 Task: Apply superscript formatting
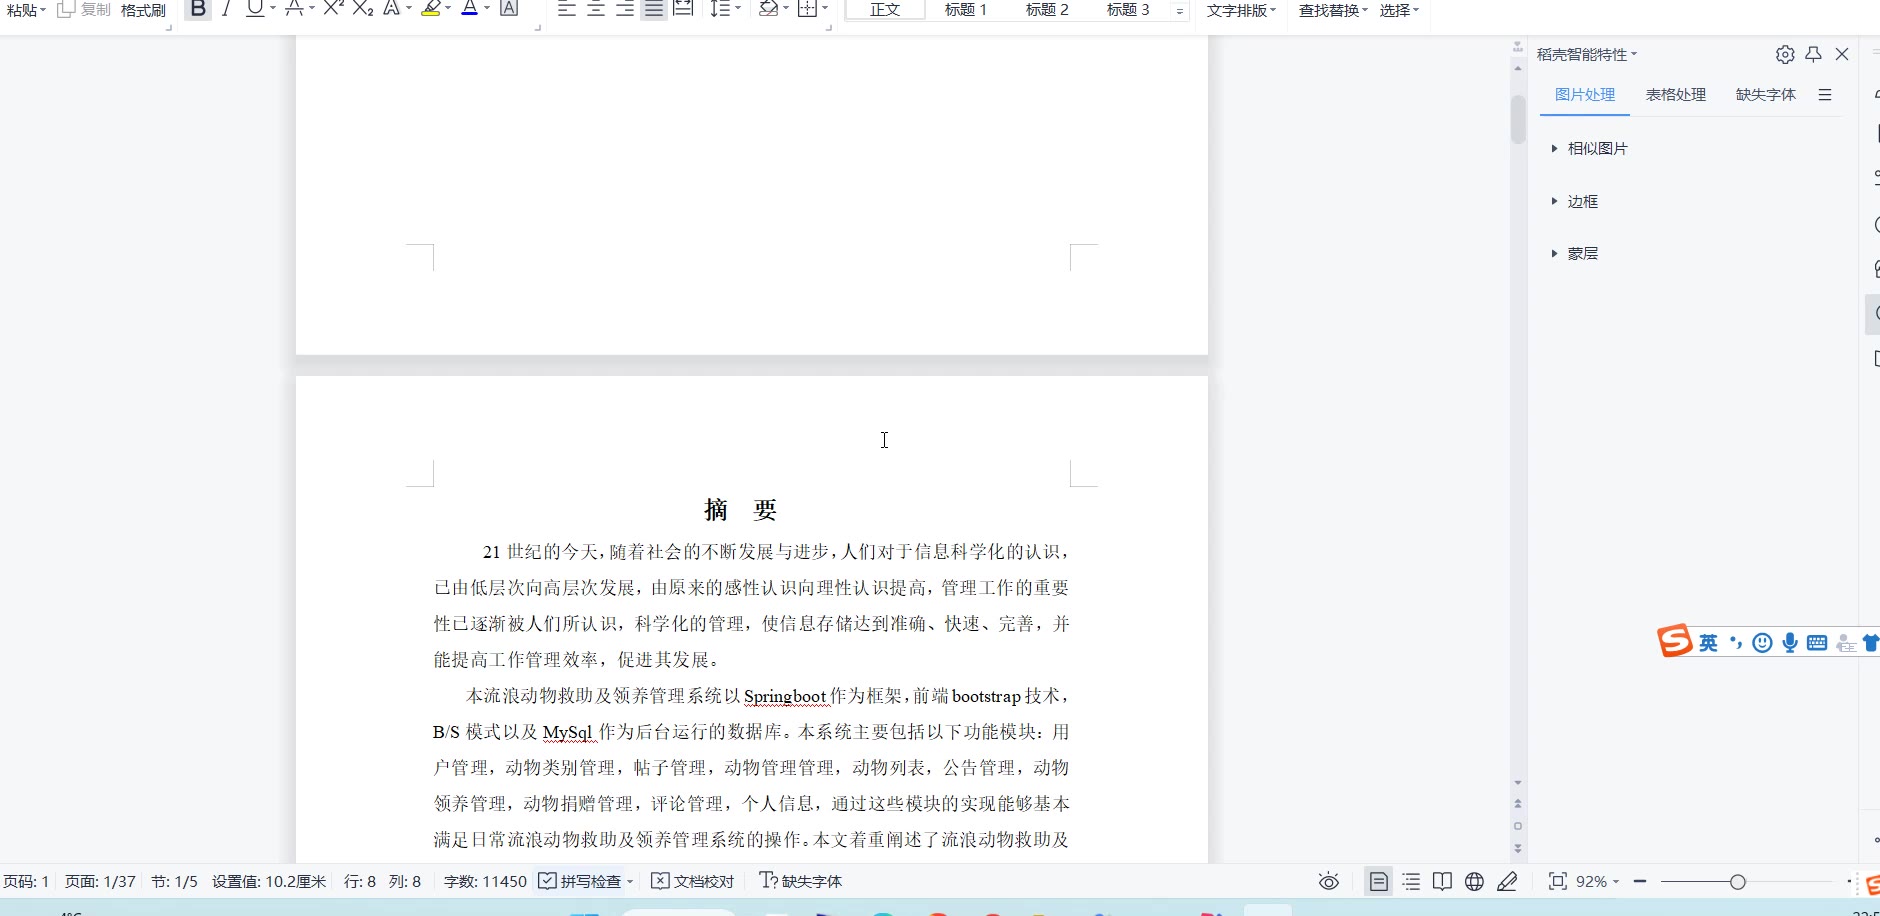333,9
